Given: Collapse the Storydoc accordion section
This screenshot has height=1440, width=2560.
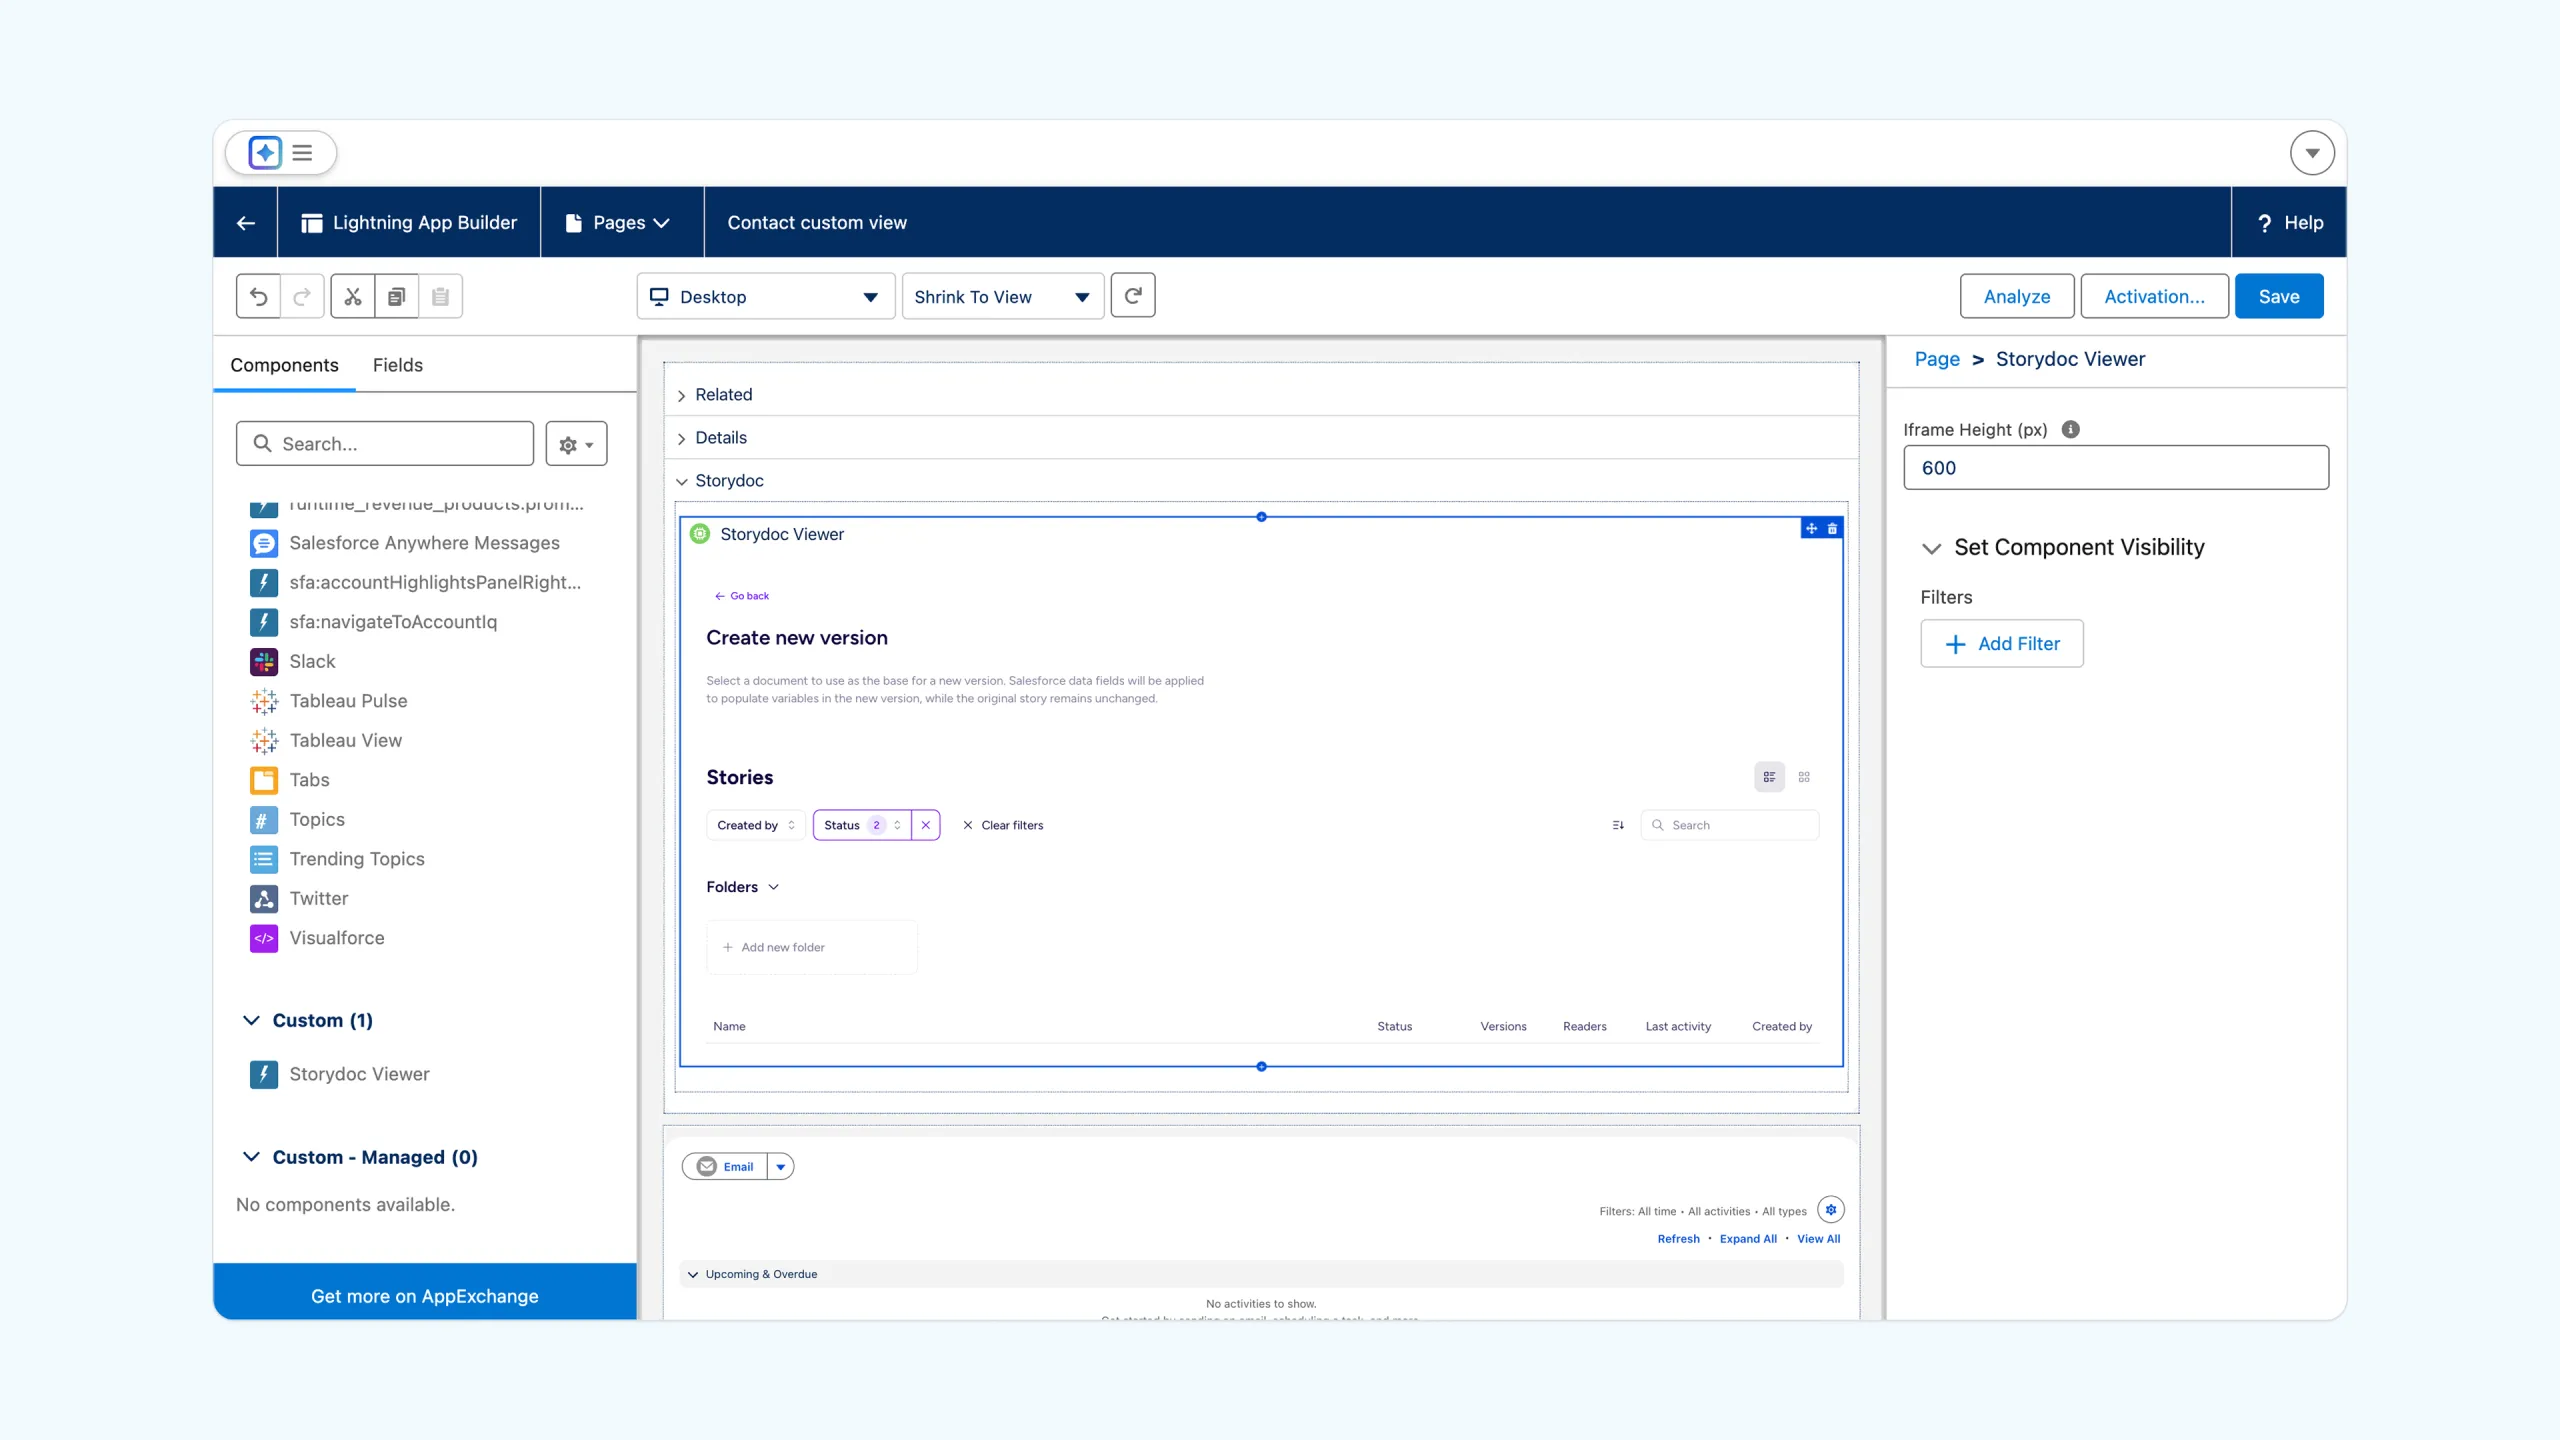Looking at the screenshot, I should pos(682,482).
